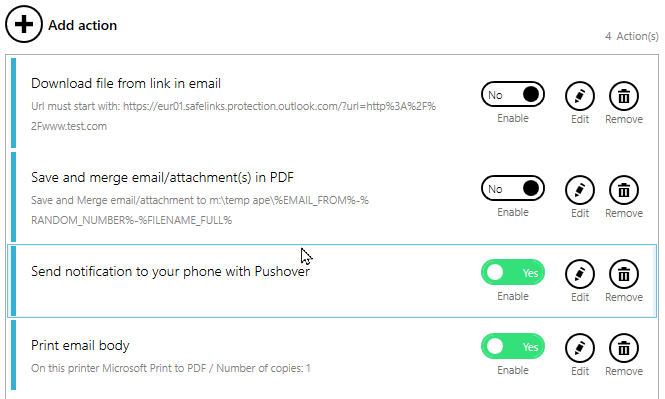Select the Save and merge email/attachment(s) row
The height and width of the screenshot is (399, 665).
(332, 197)
